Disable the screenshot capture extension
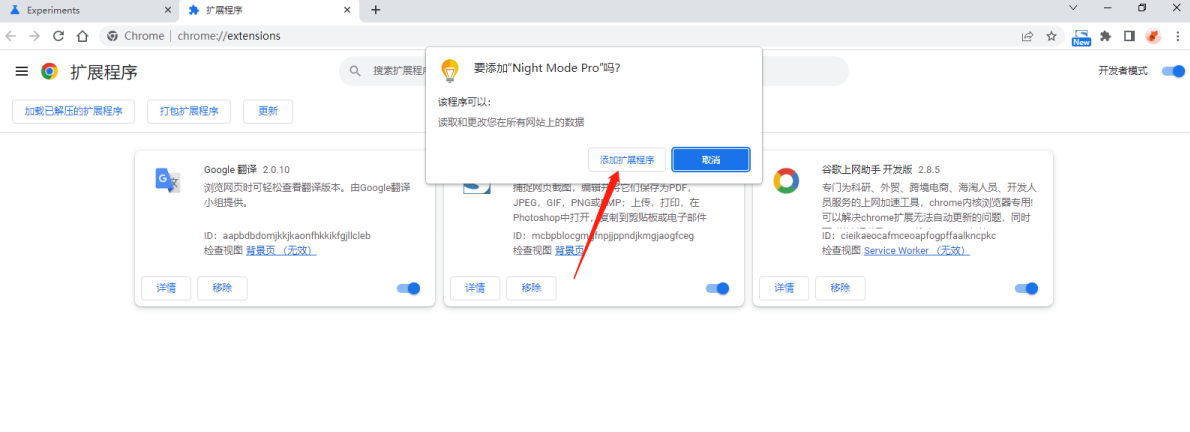 [717, 289]
